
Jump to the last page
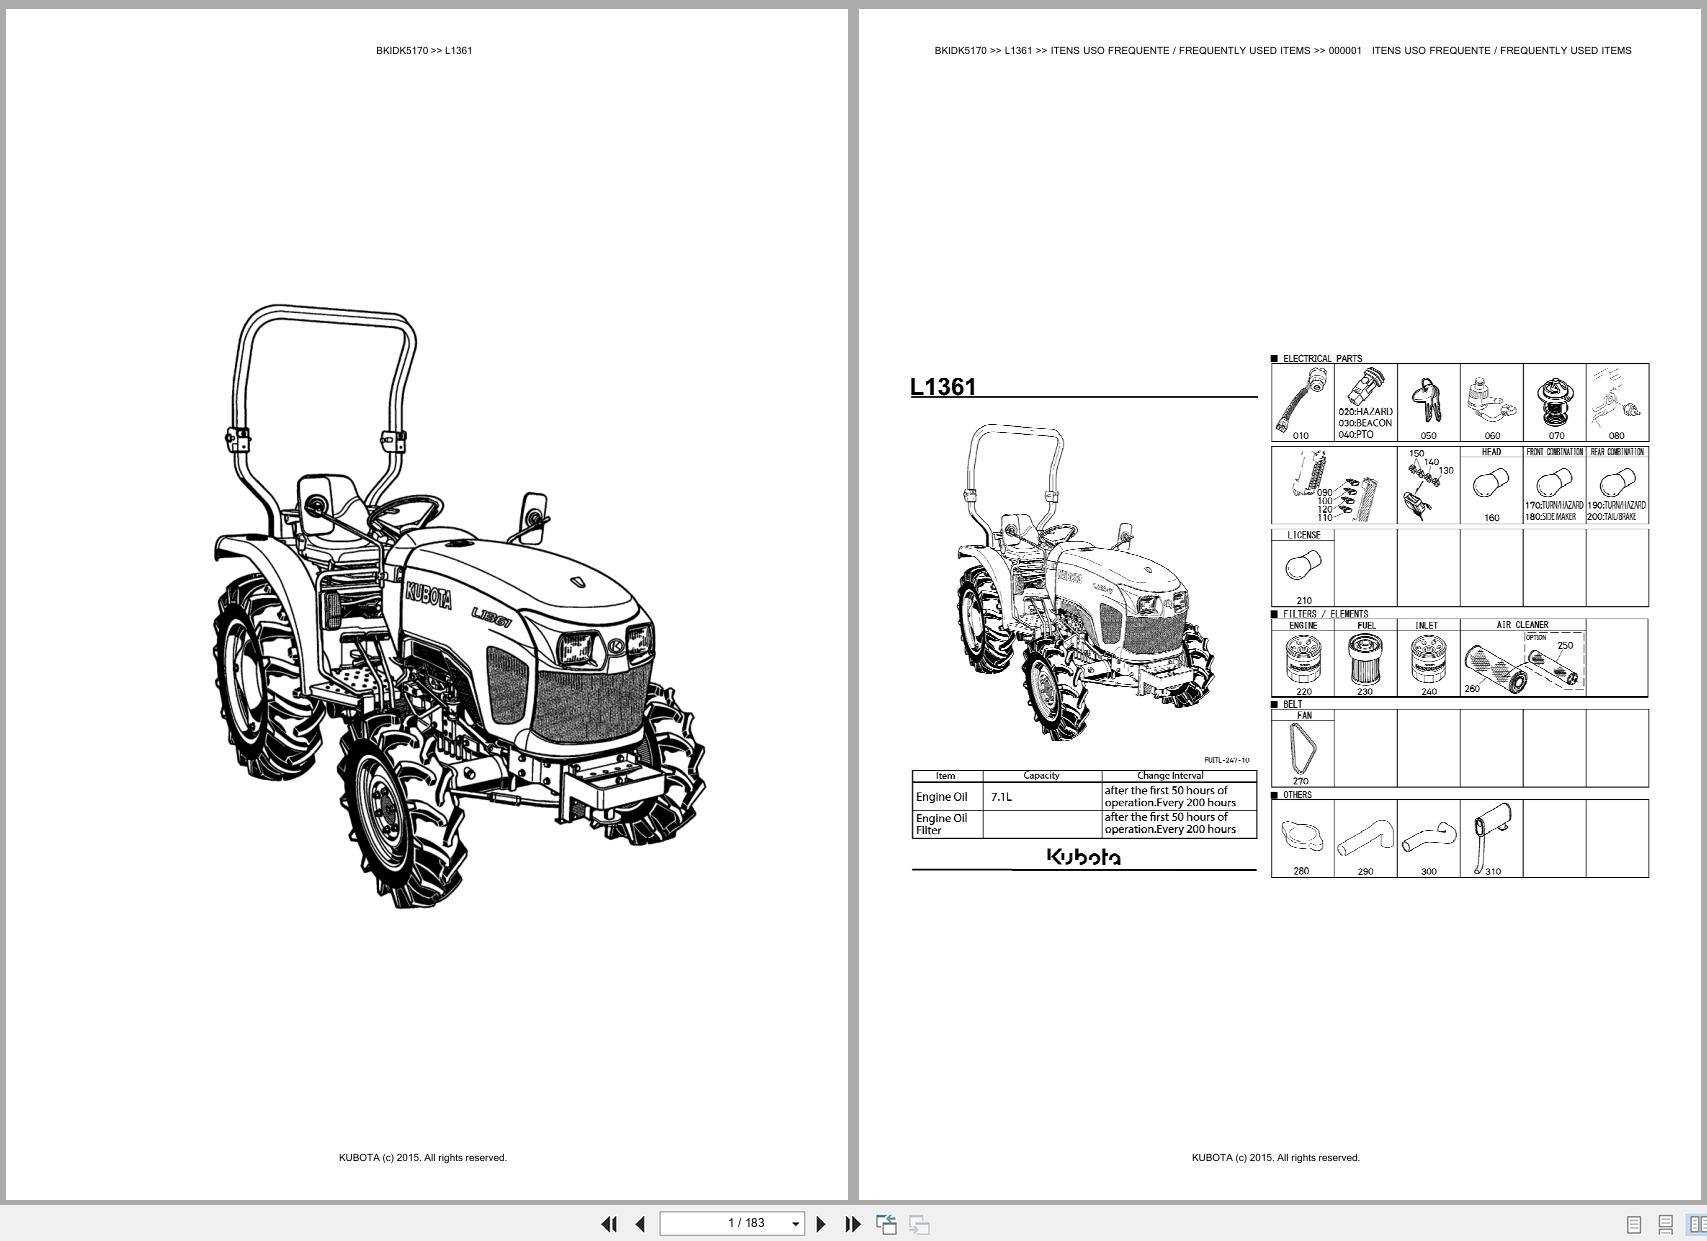click(853, 1223)
